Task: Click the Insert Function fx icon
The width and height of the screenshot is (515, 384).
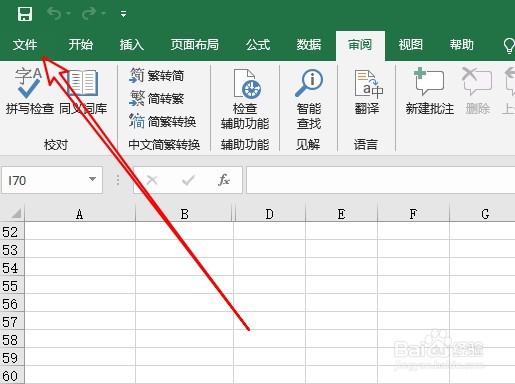Action: click(x=224, y=180)
